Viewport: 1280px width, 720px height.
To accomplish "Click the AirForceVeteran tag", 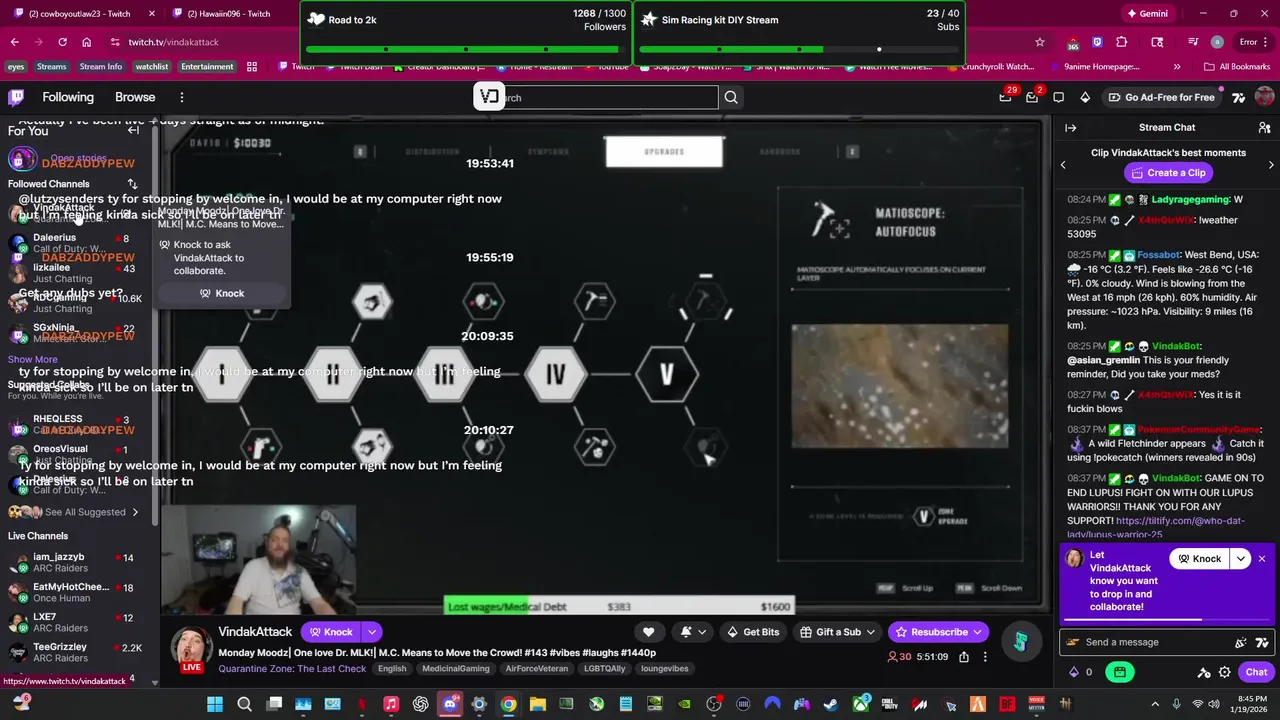I will click(536, 669).
